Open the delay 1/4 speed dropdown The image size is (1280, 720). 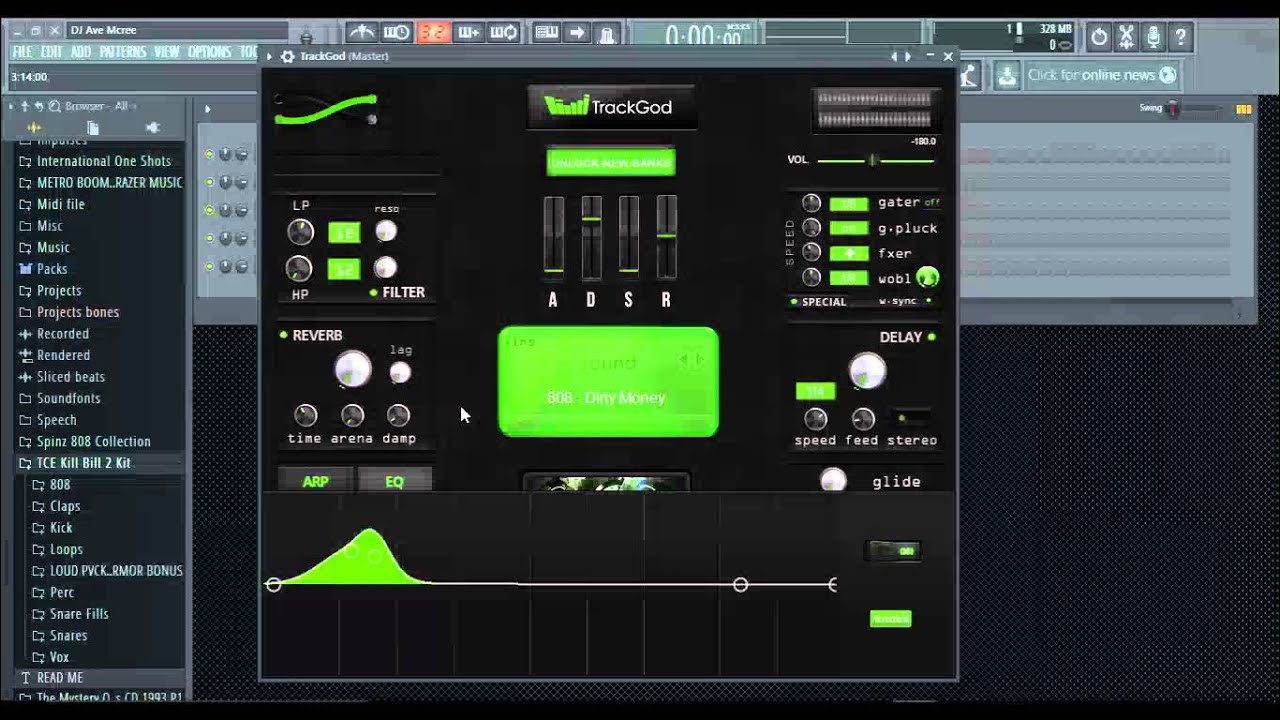pos(815,391)
